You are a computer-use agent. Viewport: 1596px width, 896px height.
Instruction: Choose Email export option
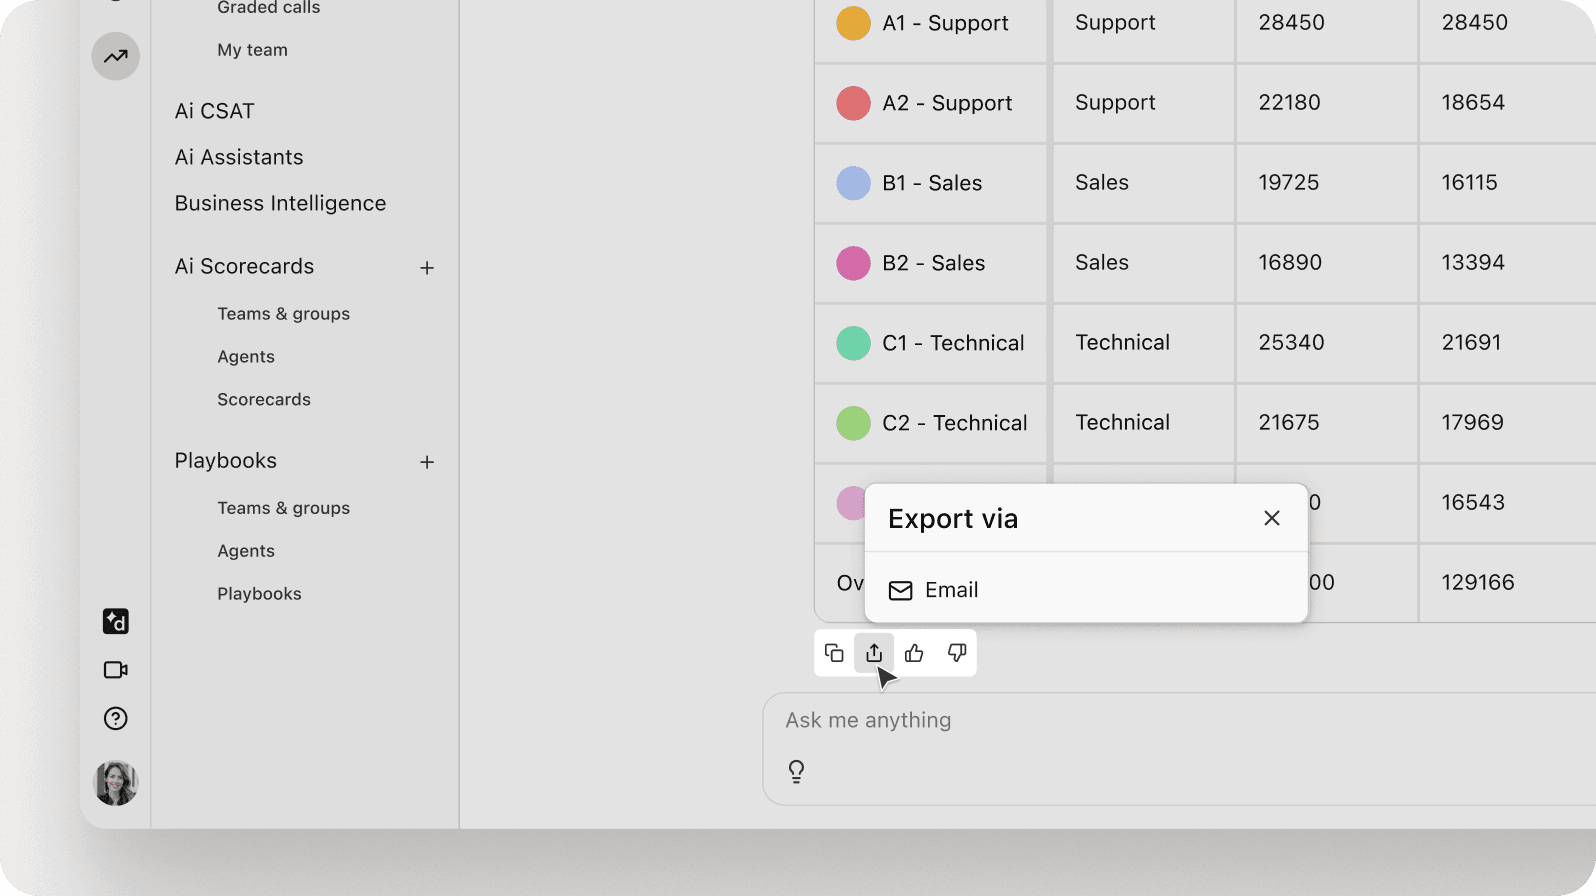coord(950,590)
